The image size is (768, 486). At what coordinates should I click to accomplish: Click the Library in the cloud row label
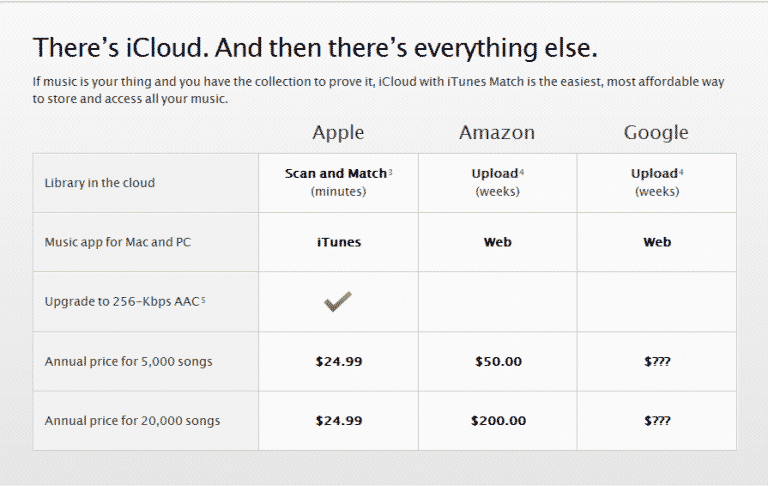[x=99, y=183]
